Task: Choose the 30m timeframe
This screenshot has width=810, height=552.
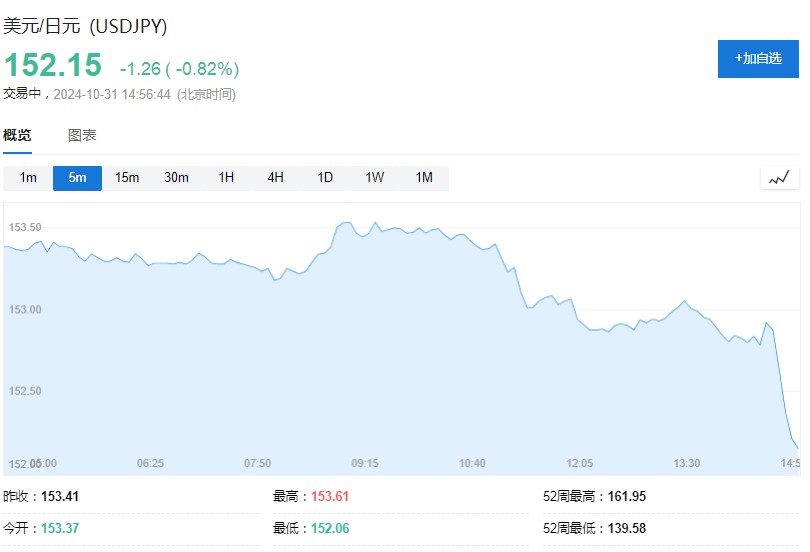Action: pos(176,178)
